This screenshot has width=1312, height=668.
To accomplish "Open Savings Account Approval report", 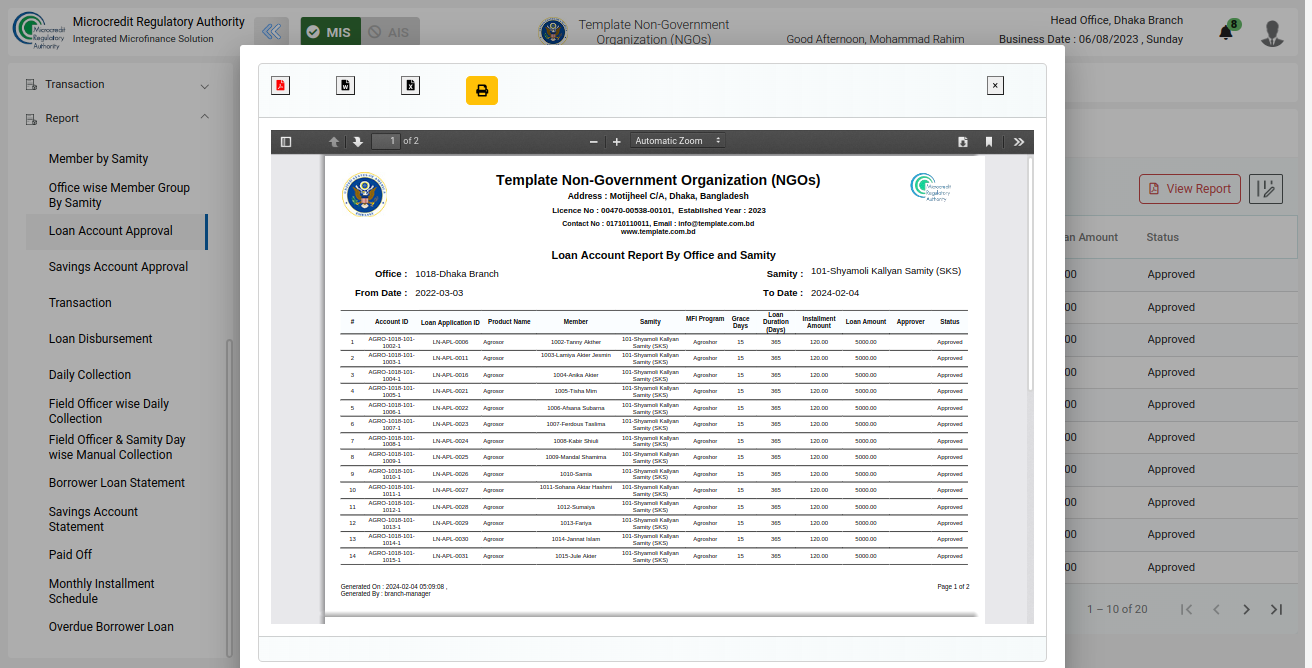I will 118,267.
